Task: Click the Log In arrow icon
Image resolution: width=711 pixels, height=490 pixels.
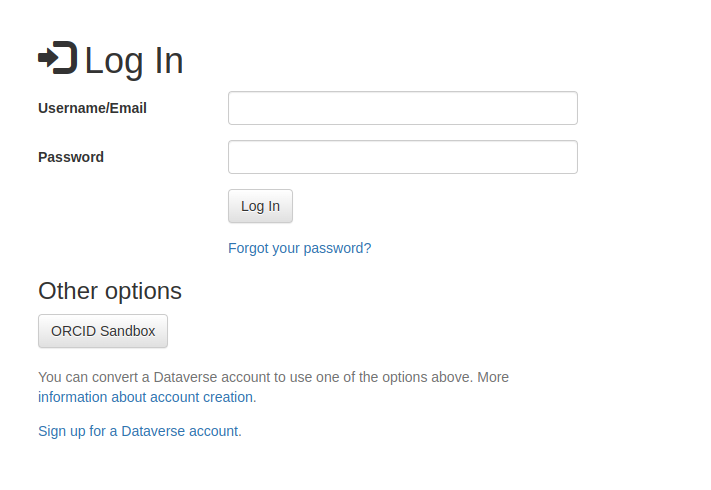Action: [x=57, y=58]
